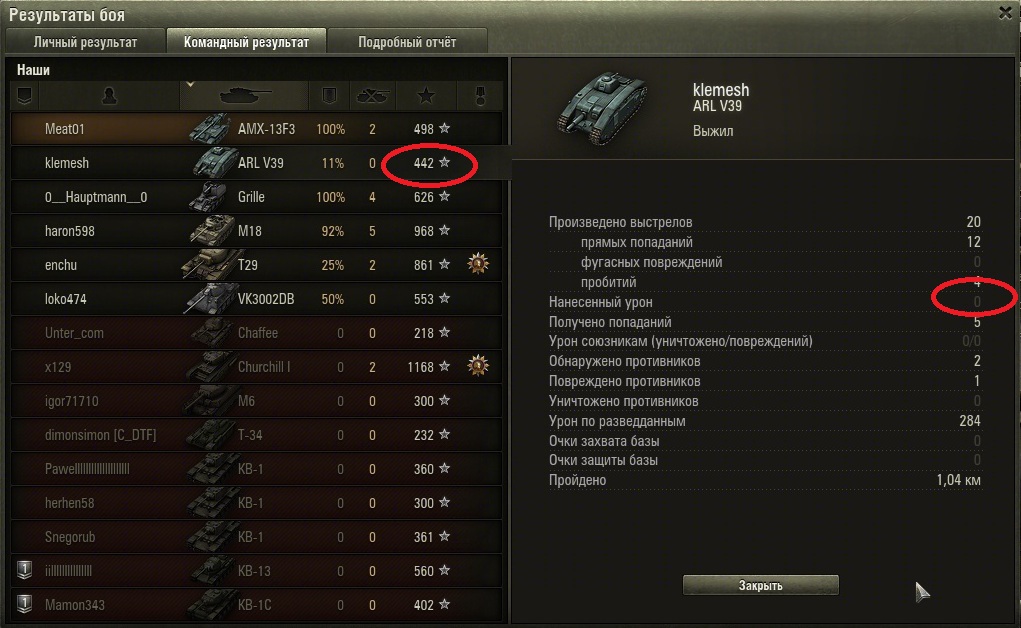Select the Командный результат tab
The height and width of the screenshot is (628, 1021).
click(246, 41)
